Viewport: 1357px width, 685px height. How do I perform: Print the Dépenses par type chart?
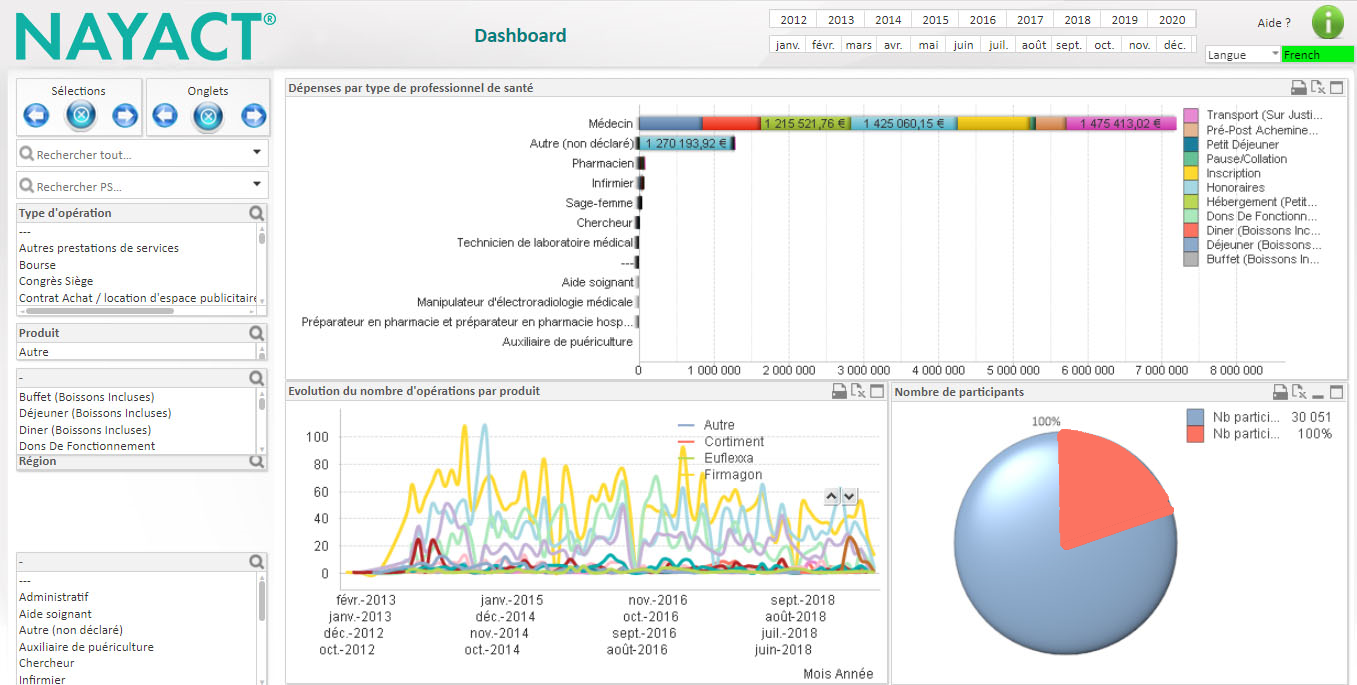pos(1299,88)
